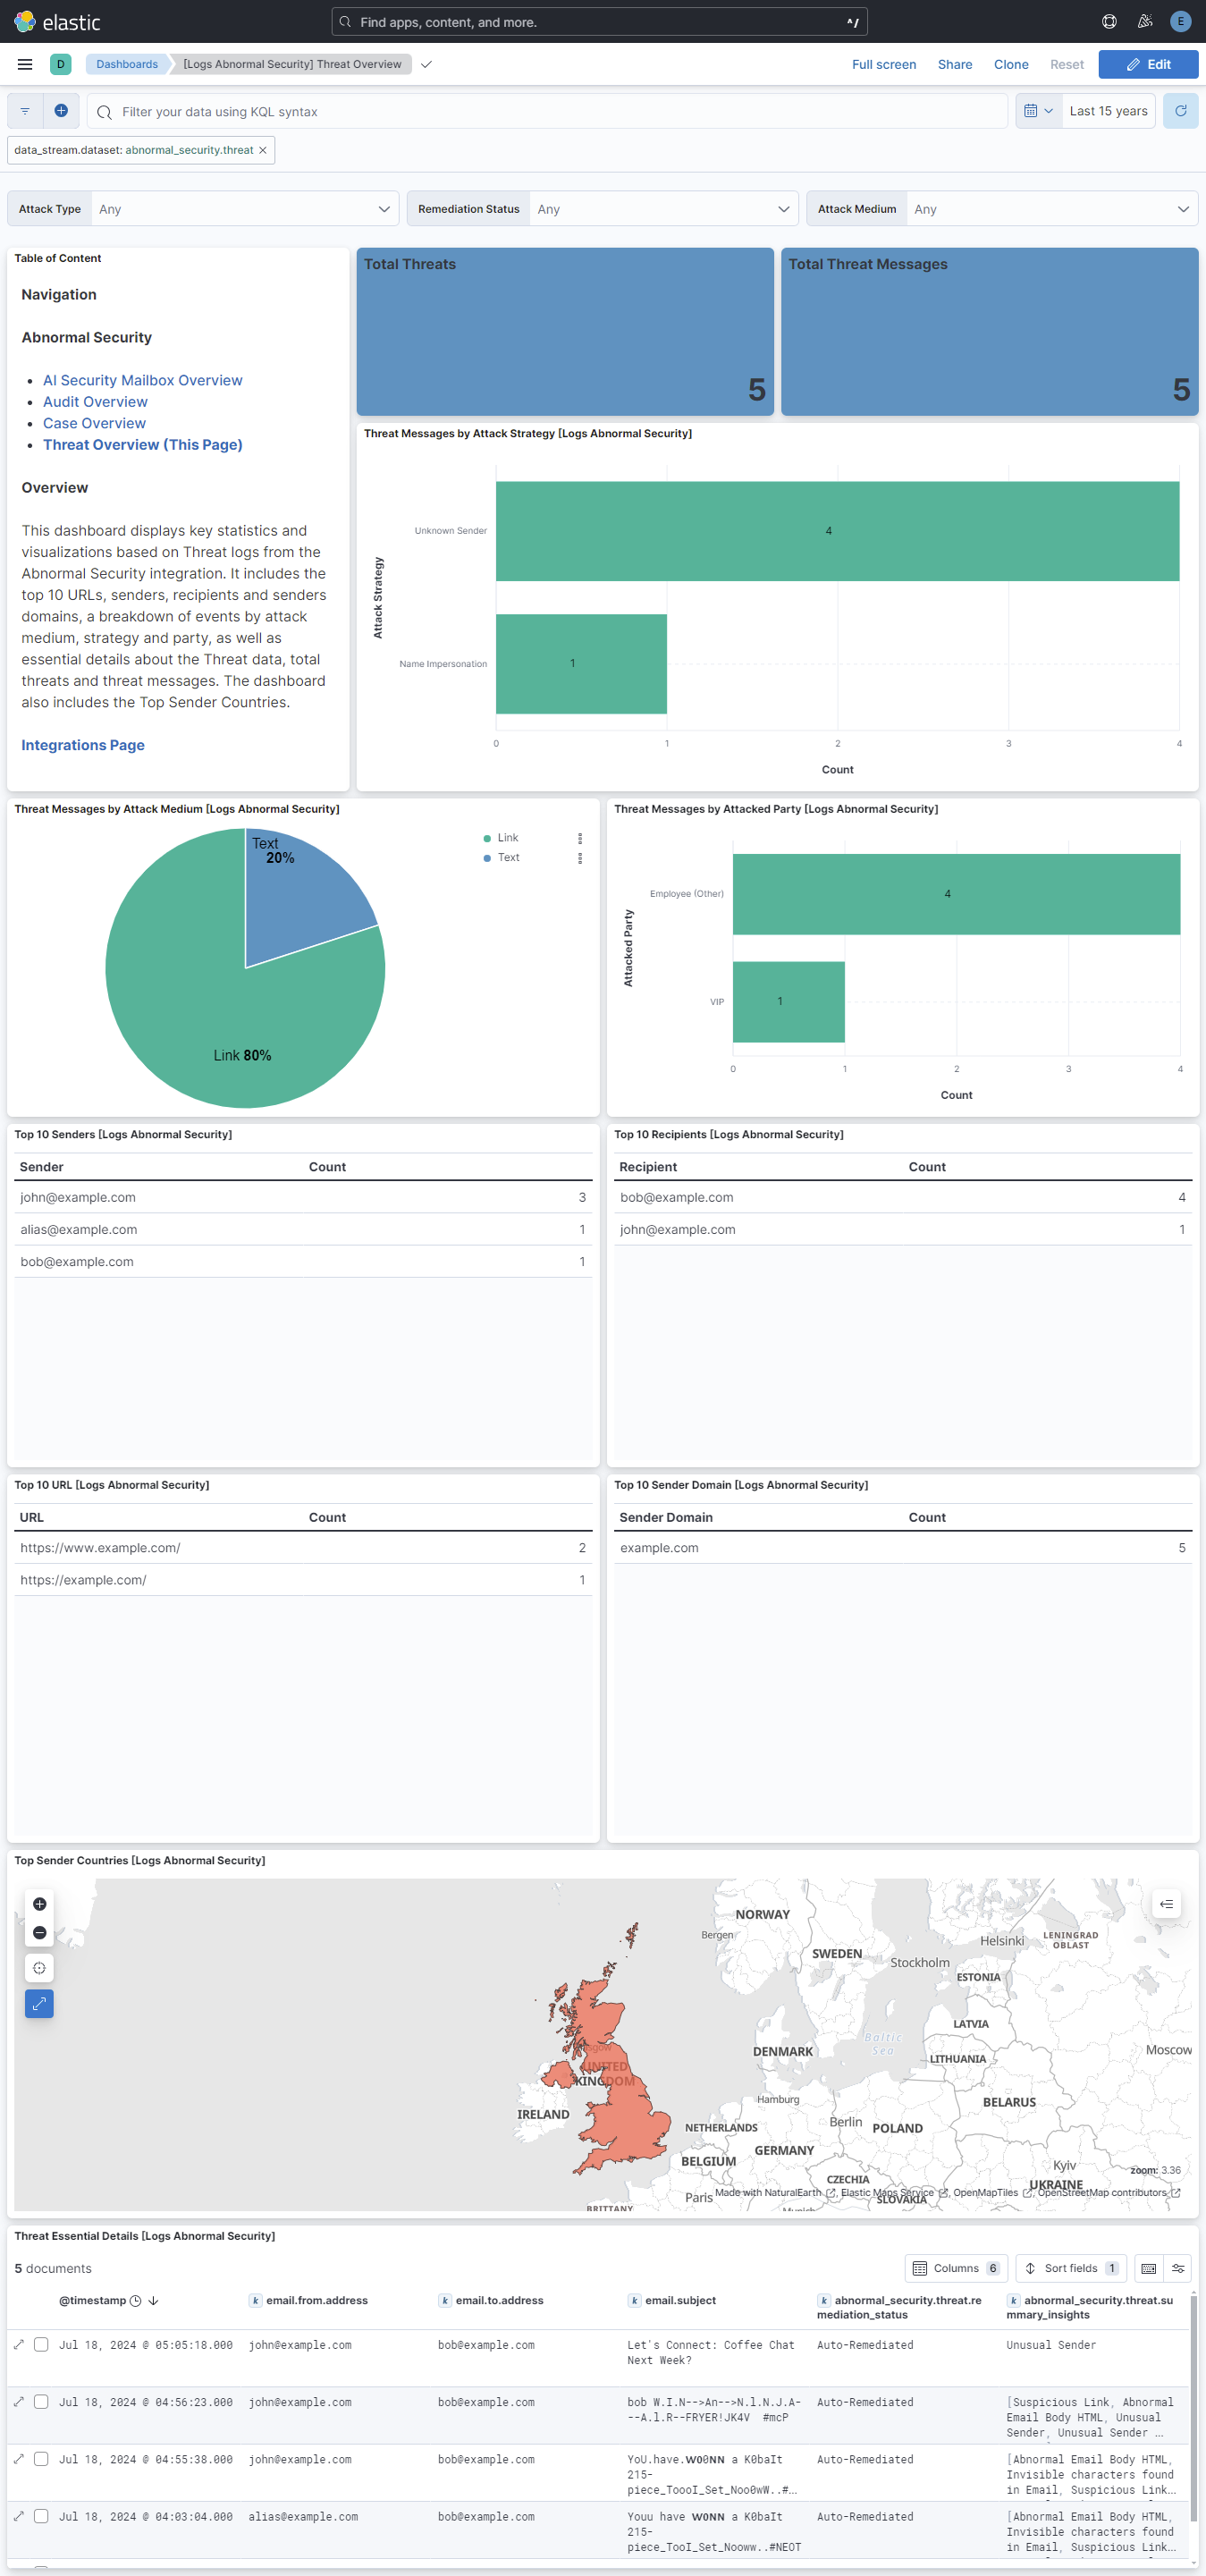The image size is (1206, 2576).
Task: Open the hamburger navigation menu
Action: 25,64
